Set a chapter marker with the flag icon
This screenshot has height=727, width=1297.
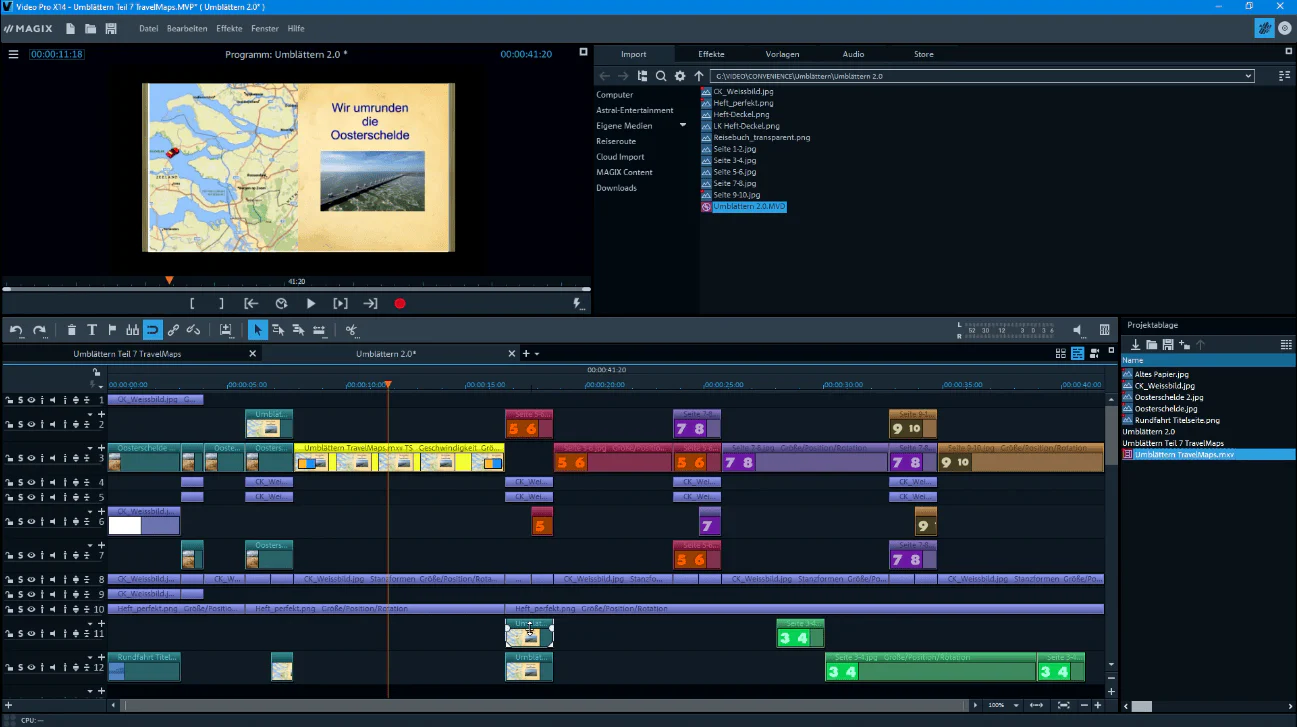(112, 330)
